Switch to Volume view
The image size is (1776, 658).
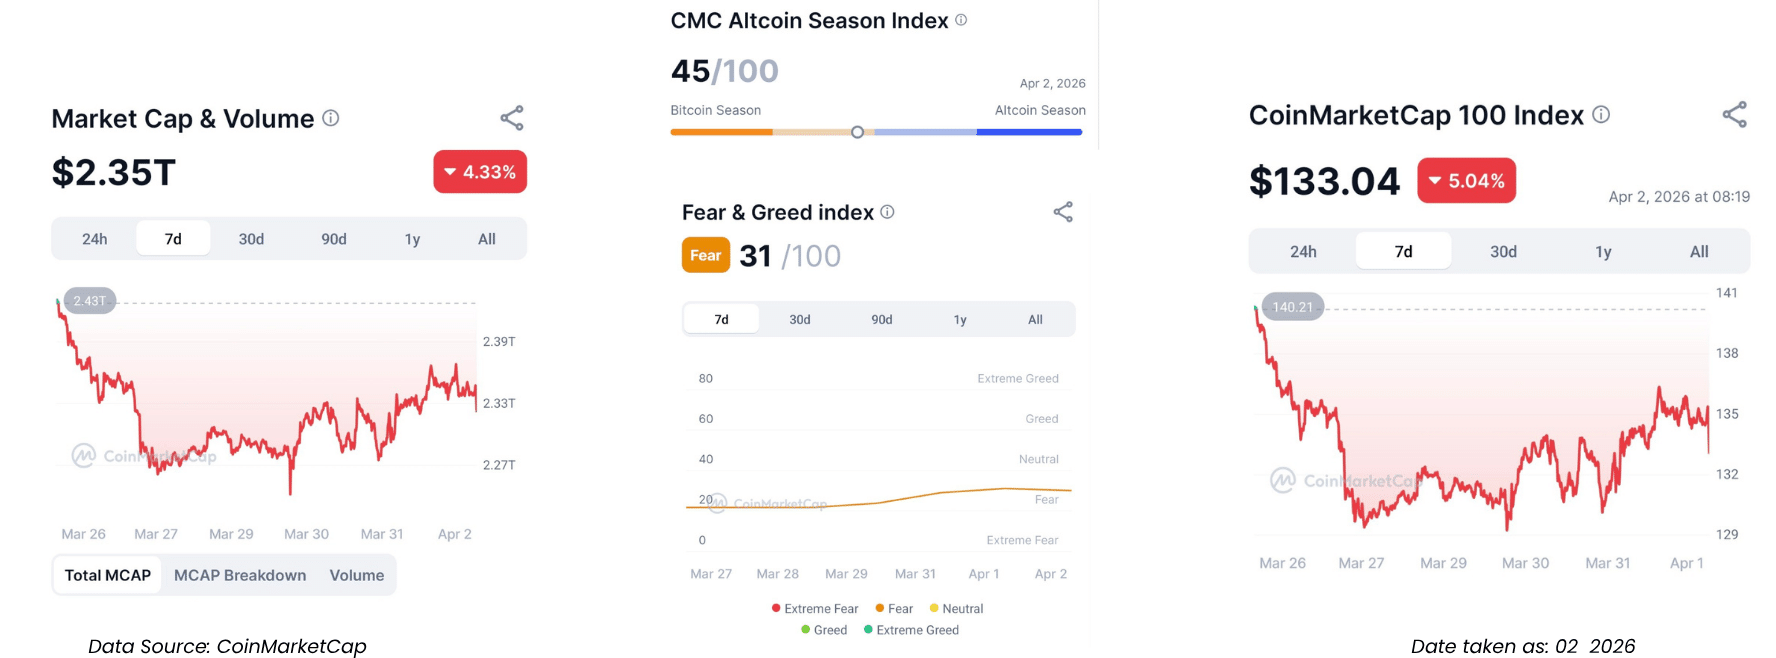click(x=357, y=575)
